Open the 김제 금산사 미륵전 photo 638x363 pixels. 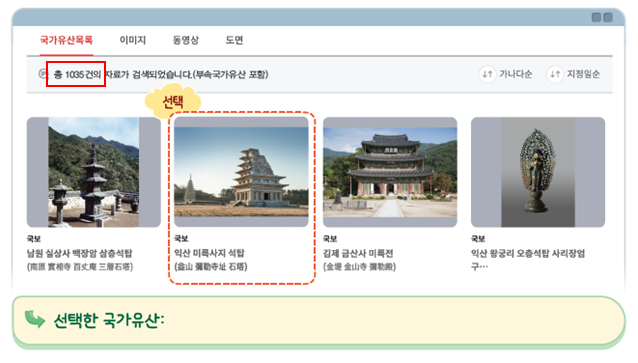pos(390,172)
